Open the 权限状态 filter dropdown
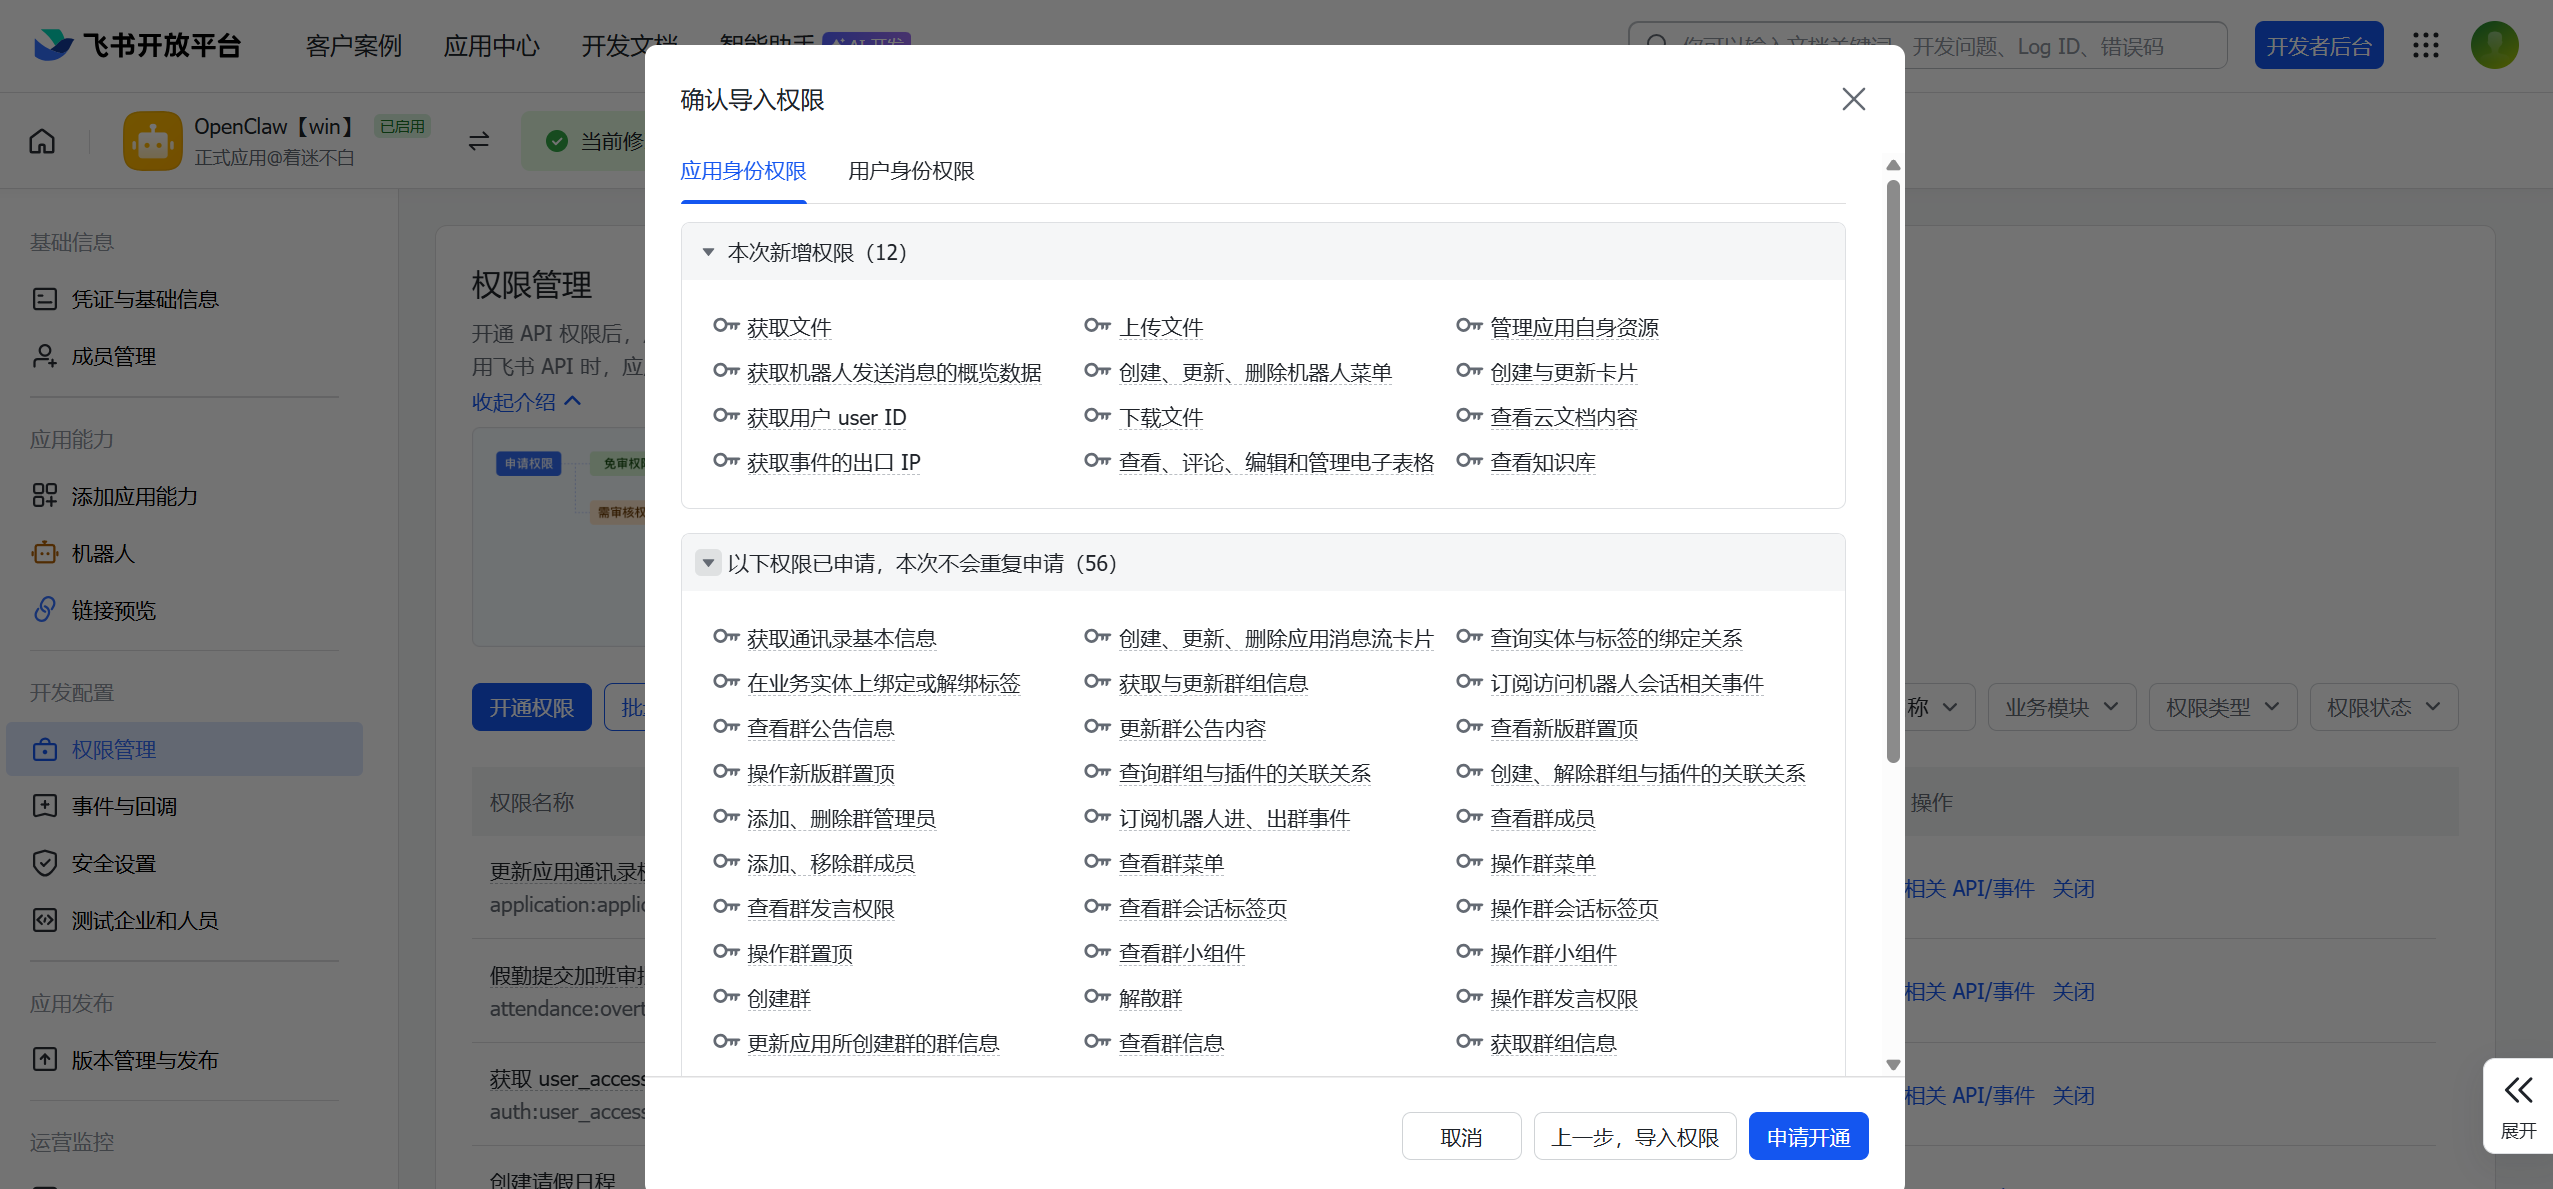Viewport: 2553px width, 1189px height. coord(2383,707)
